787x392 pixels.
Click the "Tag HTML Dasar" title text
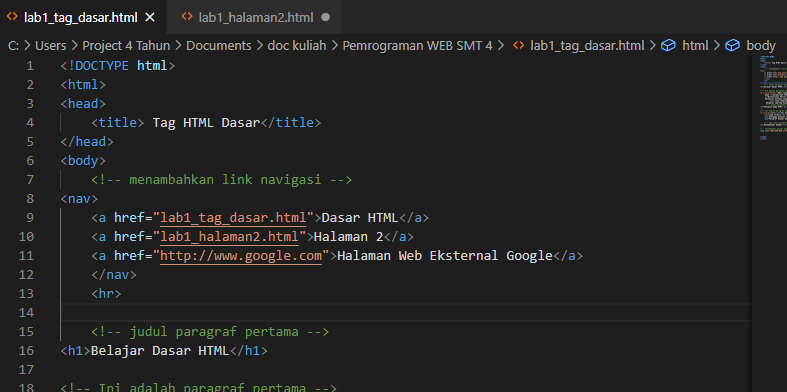coord(206,123)
